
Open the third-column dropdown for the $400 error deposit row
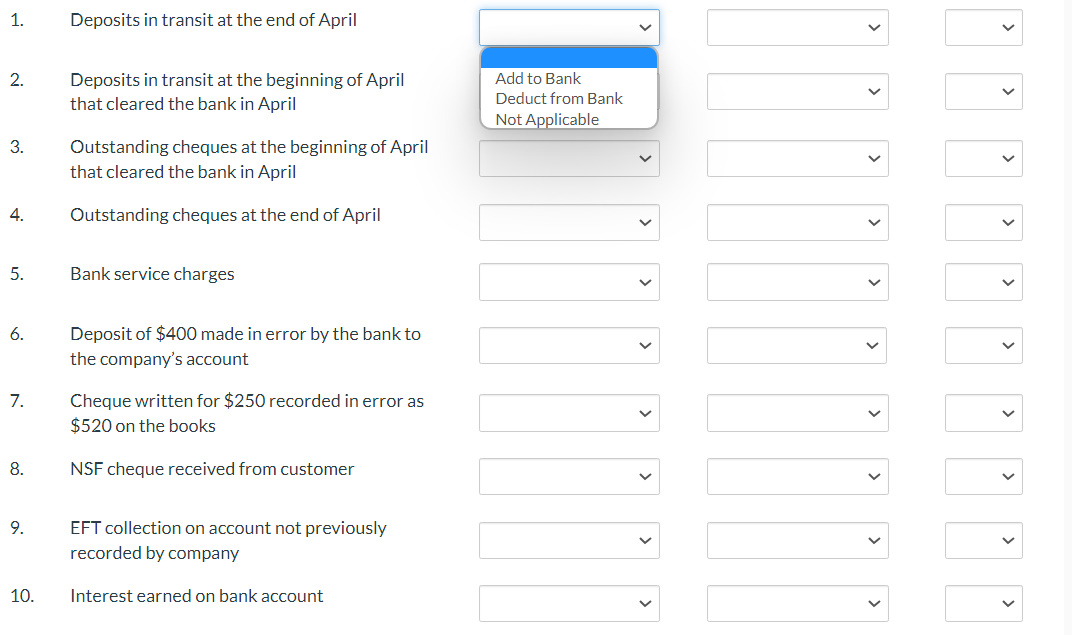(983, 345)
